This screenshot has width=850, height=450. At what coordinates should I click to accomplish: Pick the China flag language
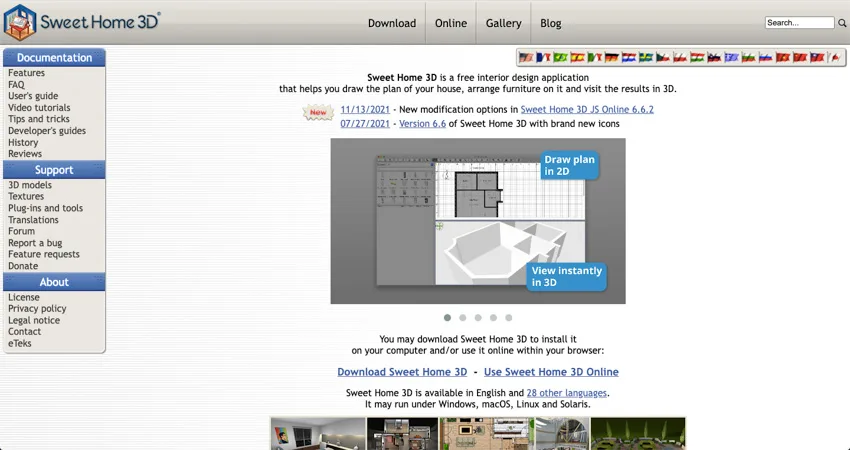(800, 57)
